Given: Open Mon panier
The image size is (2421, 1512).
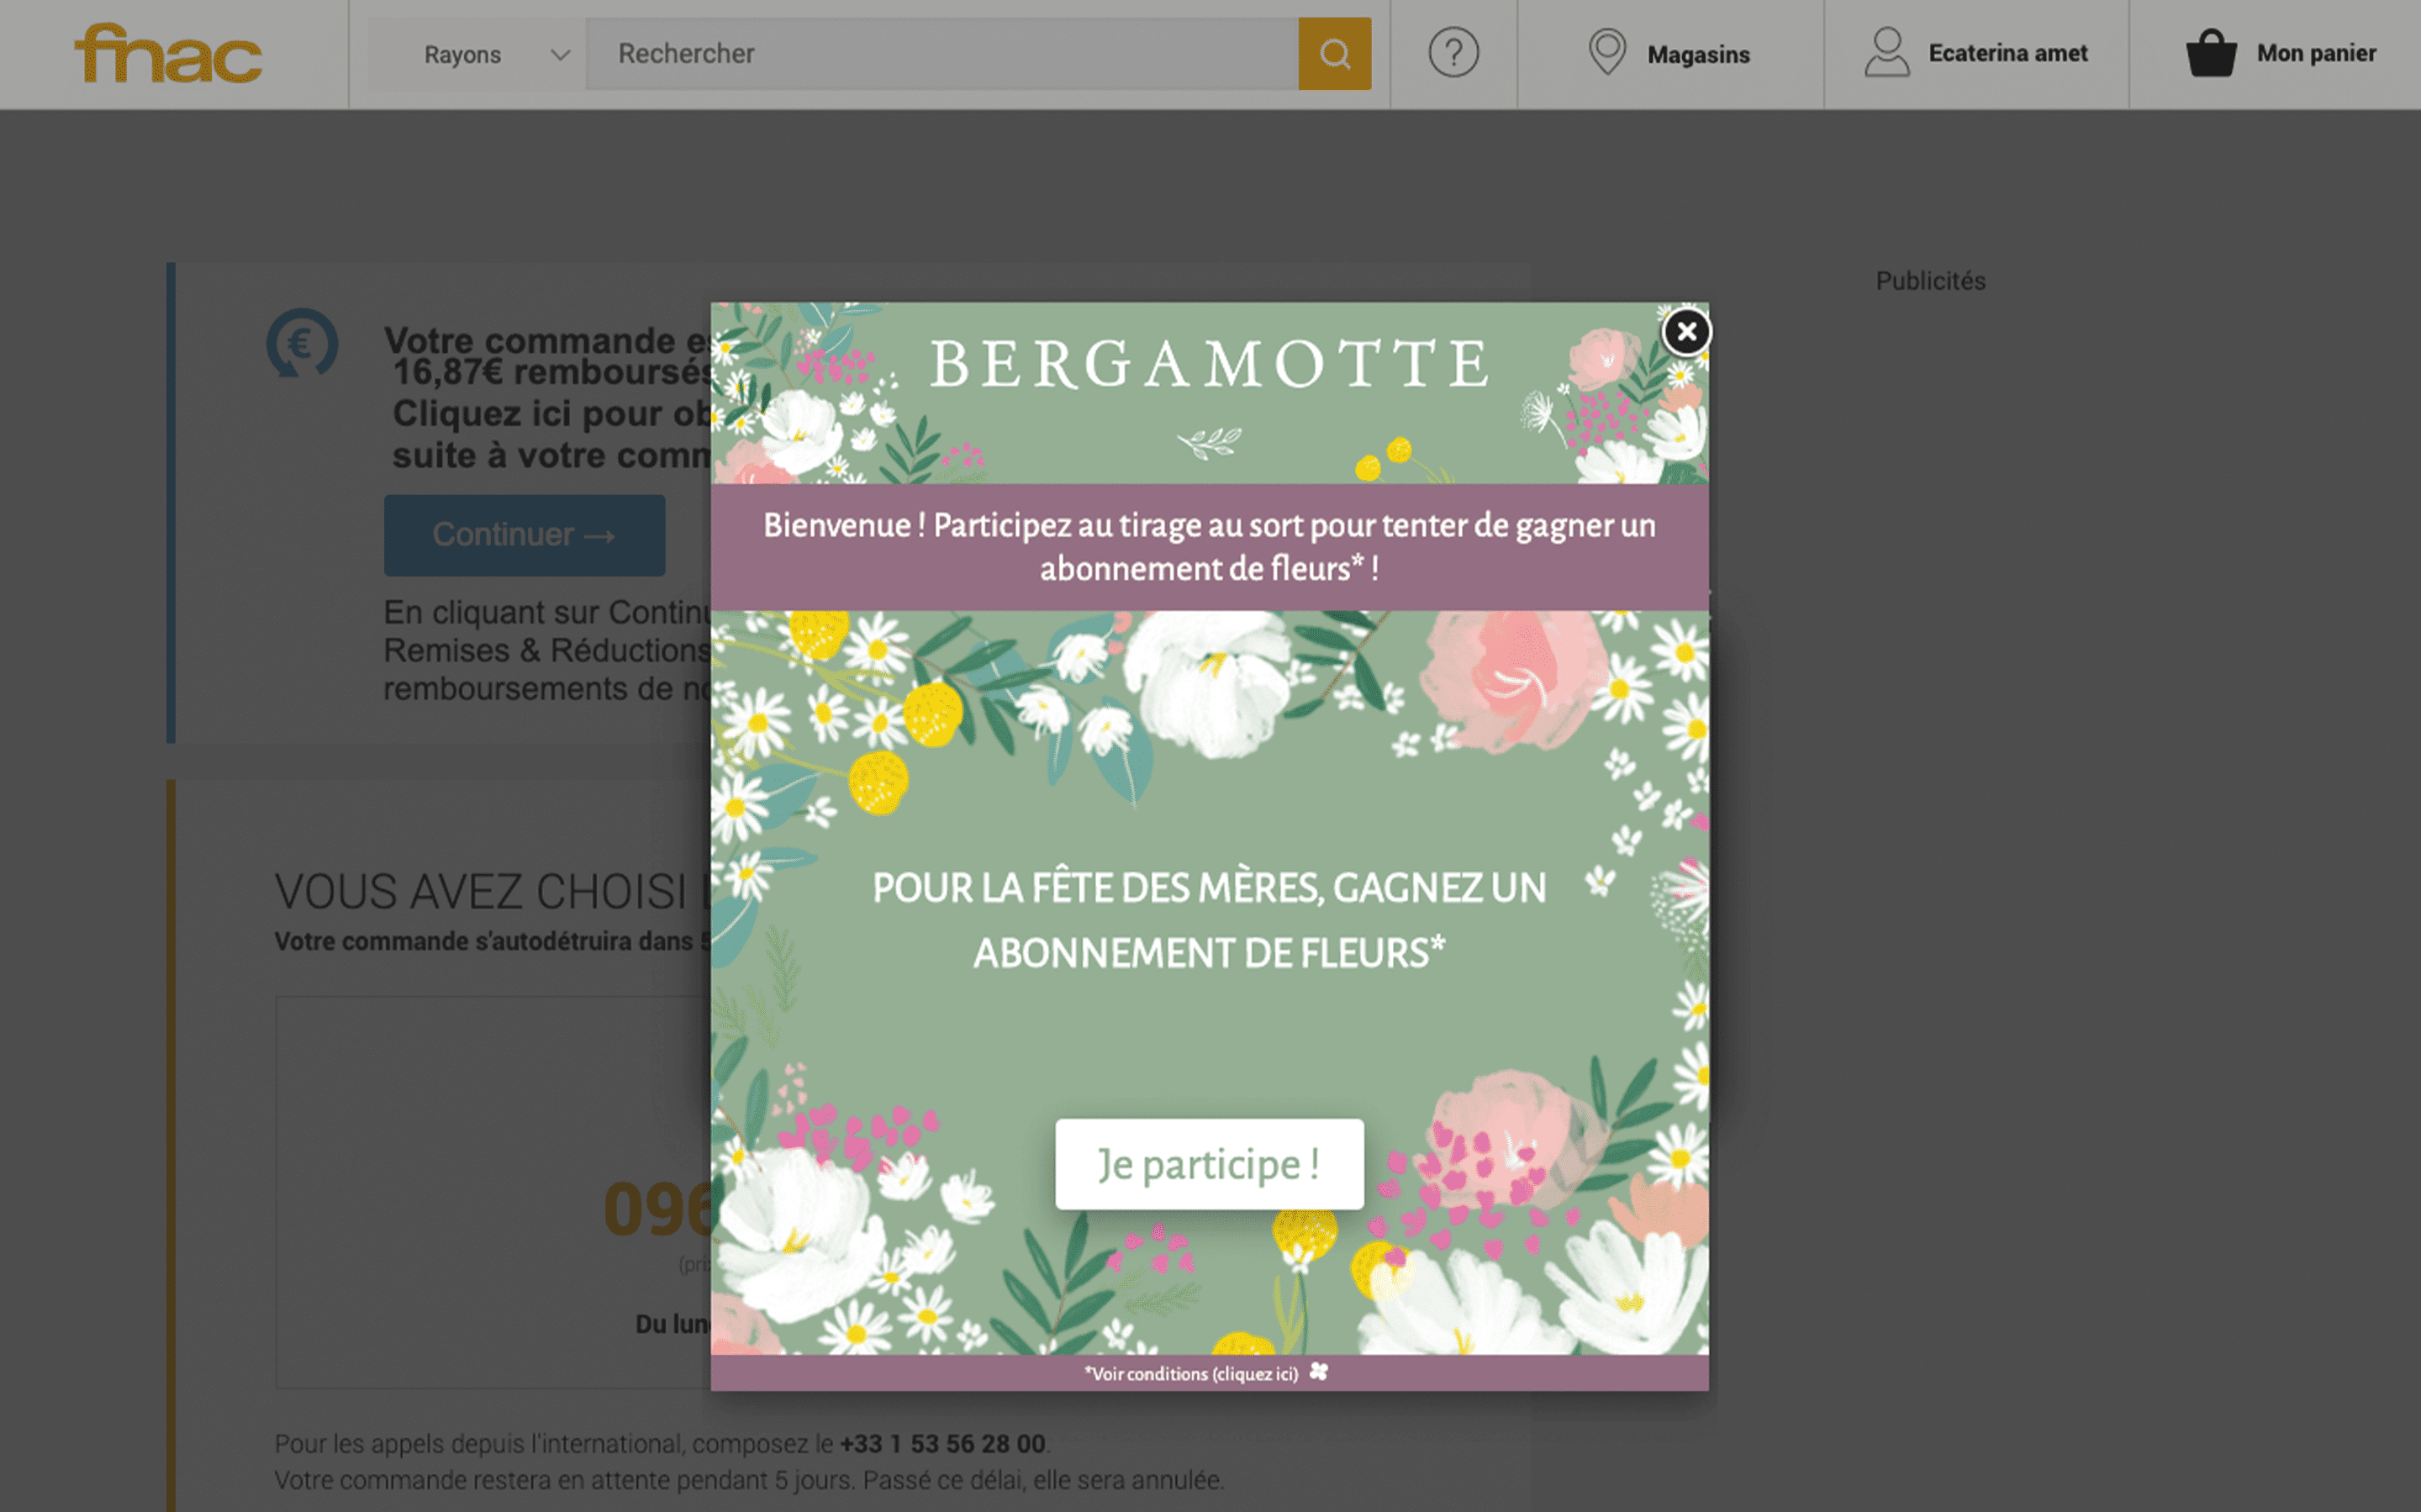Looking at the screenshot, I should click(2315, 53).
